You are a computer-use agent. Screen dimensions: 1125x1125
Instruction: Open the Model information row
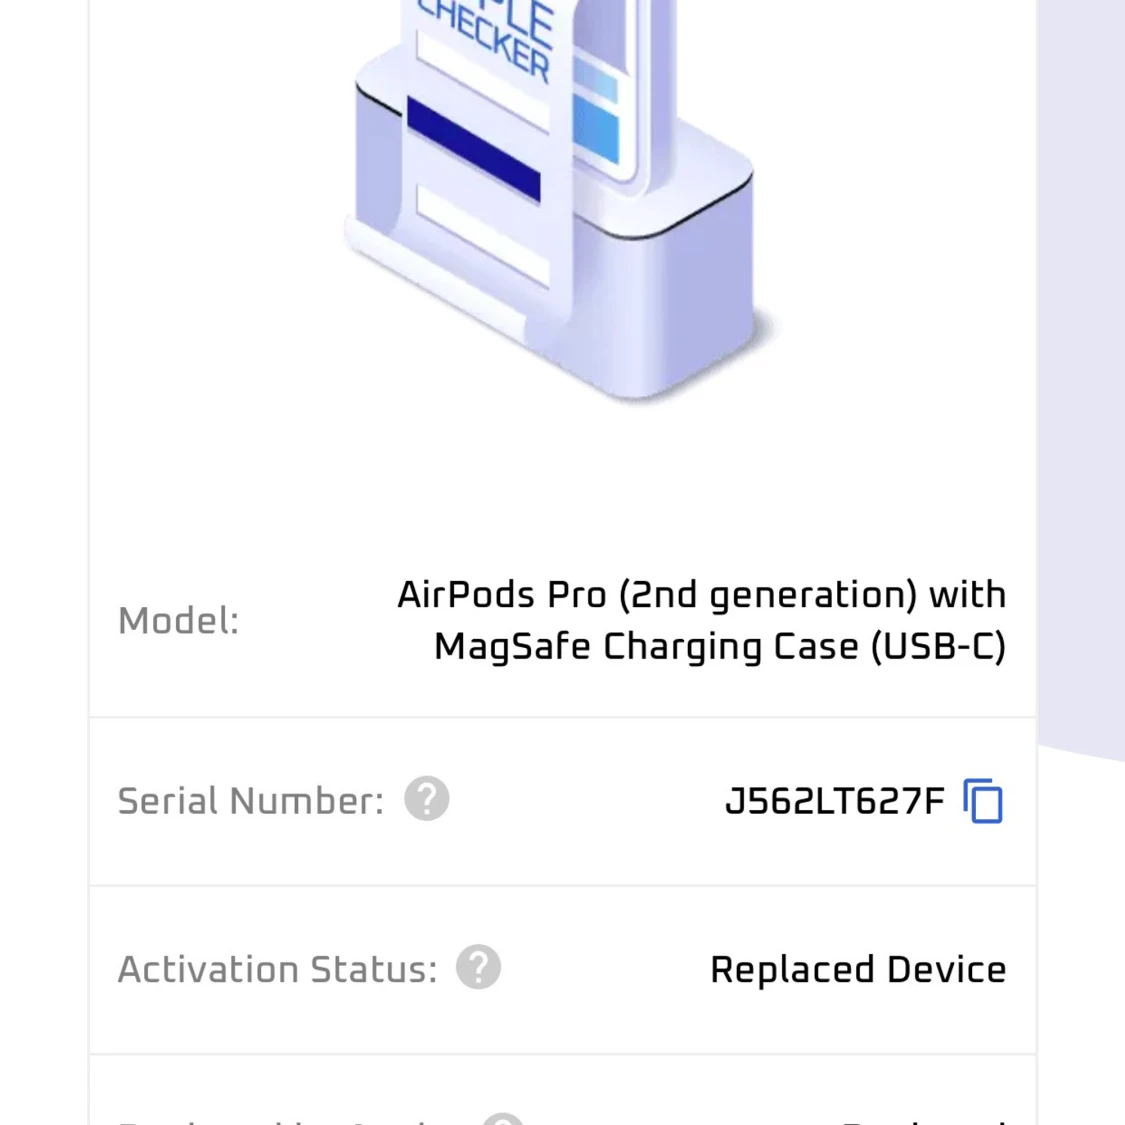pos(562,620)
